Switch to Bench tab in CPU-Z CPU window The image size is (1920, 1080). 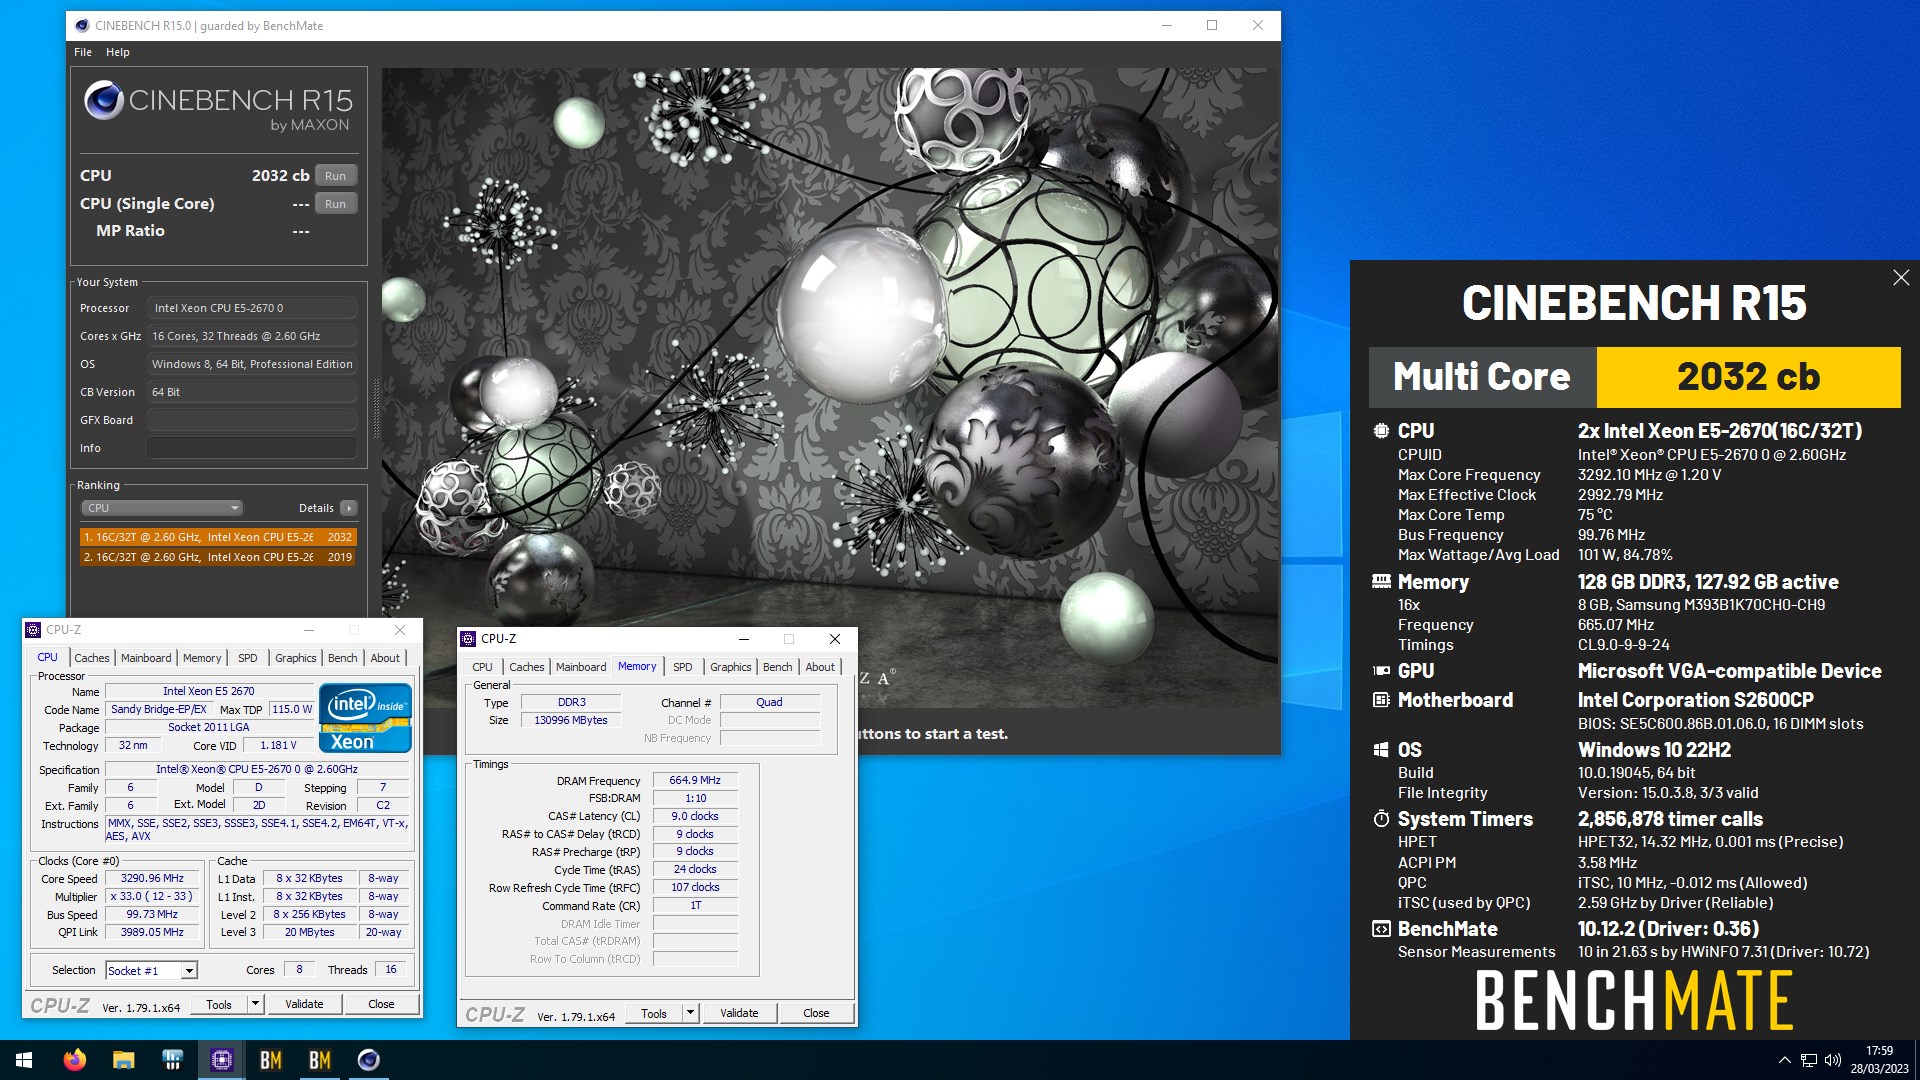tap(343, 658)
